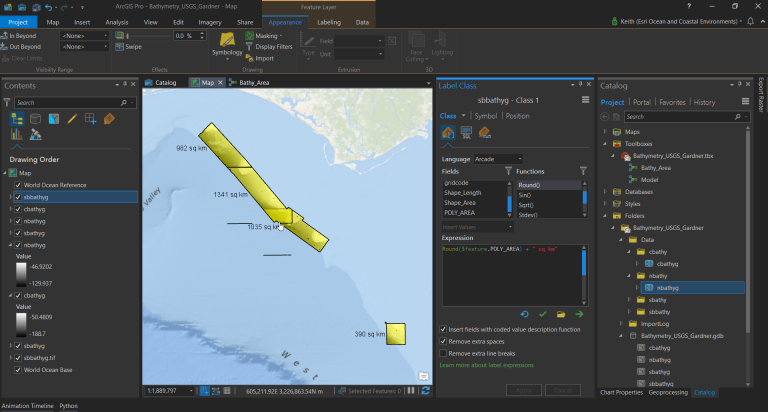Open the Language Arcade dropdown
This screenshot has height=412, width=768.
click(x=498, y=159)
